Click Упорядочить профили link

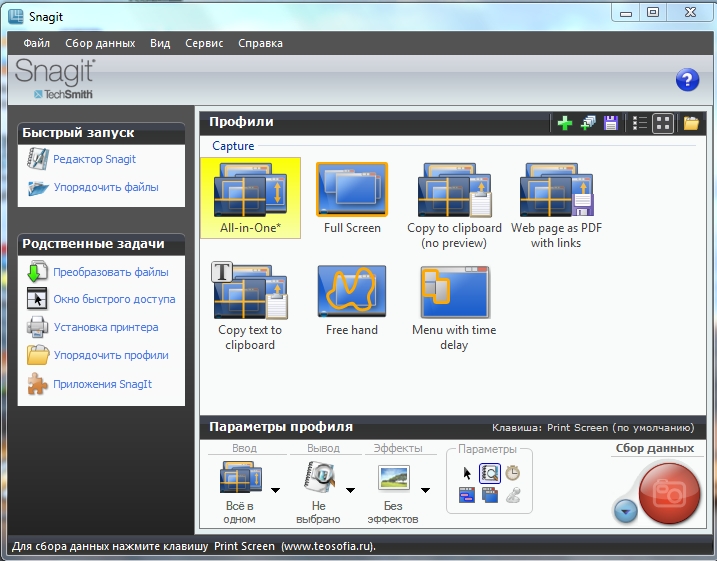pos(111,355)
